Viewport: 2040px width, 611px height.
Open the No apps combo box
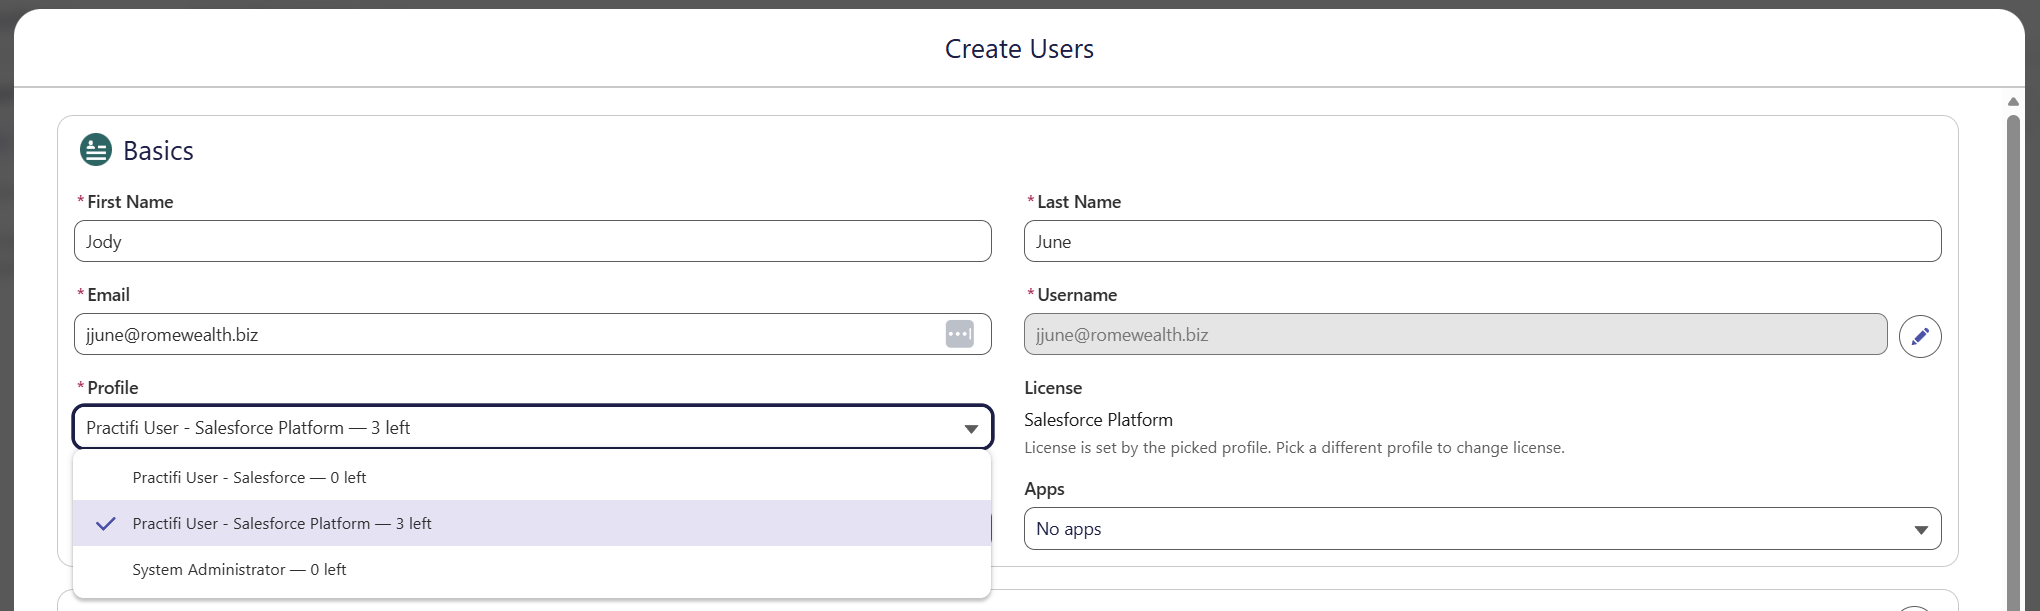pyautogui.click(x=1482, y=529)
